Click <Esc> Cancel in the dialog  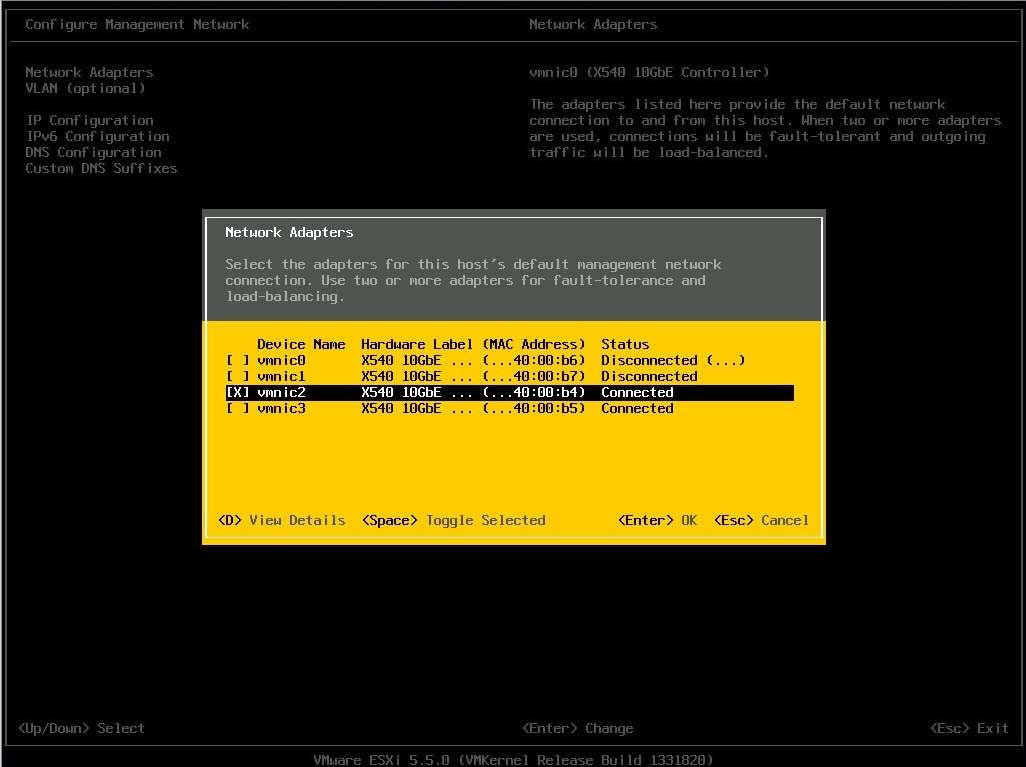click(762, 520)
